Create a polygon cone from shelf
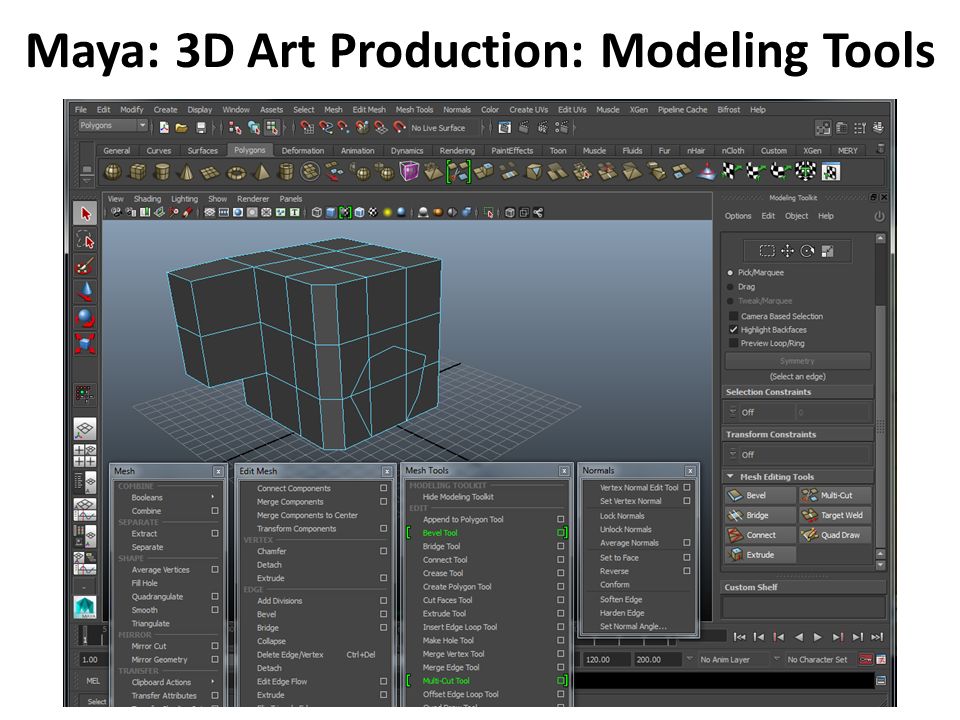The height and width of the screenshot is (720, 960). [186, 172]
